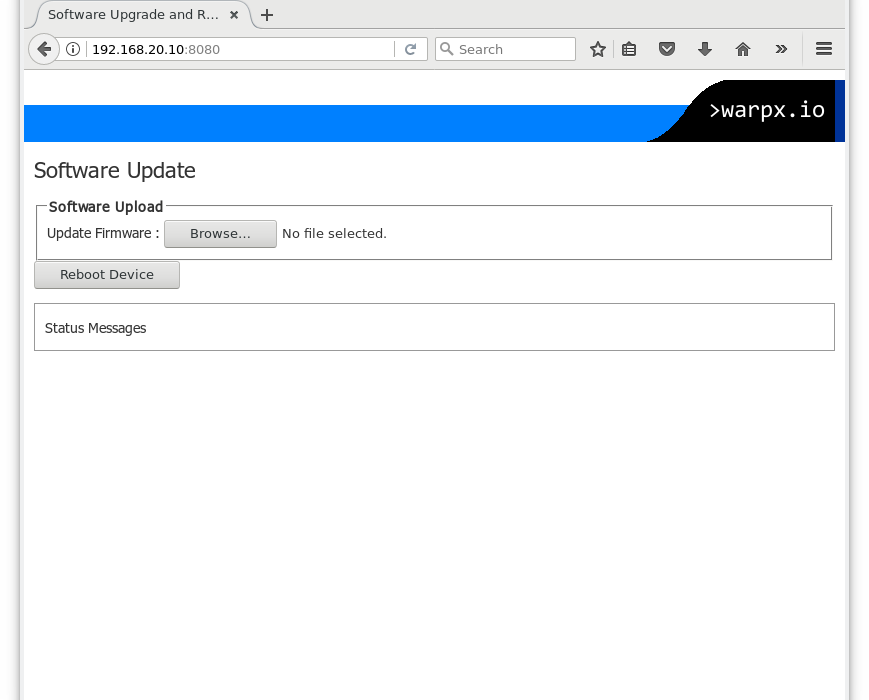Click the magnifier icon in search bar
Viewport: 869px width, 700px height.
pyautogui.click(x=447, y=49)
